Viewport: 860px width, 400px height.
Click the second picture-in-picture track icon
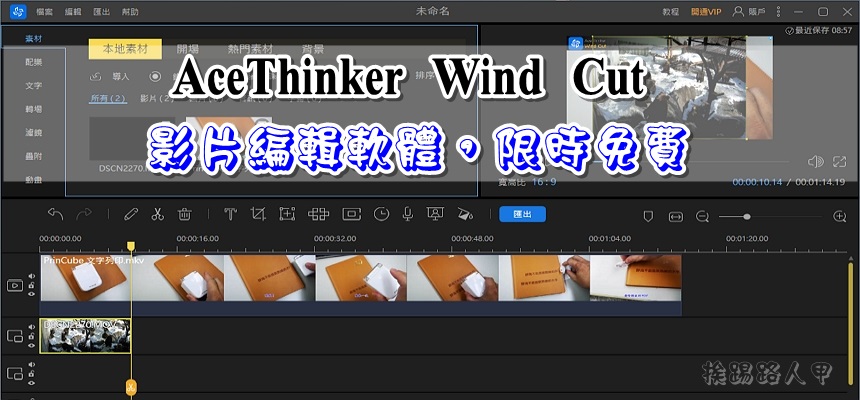pyautogui.click(x=15, y=374)
